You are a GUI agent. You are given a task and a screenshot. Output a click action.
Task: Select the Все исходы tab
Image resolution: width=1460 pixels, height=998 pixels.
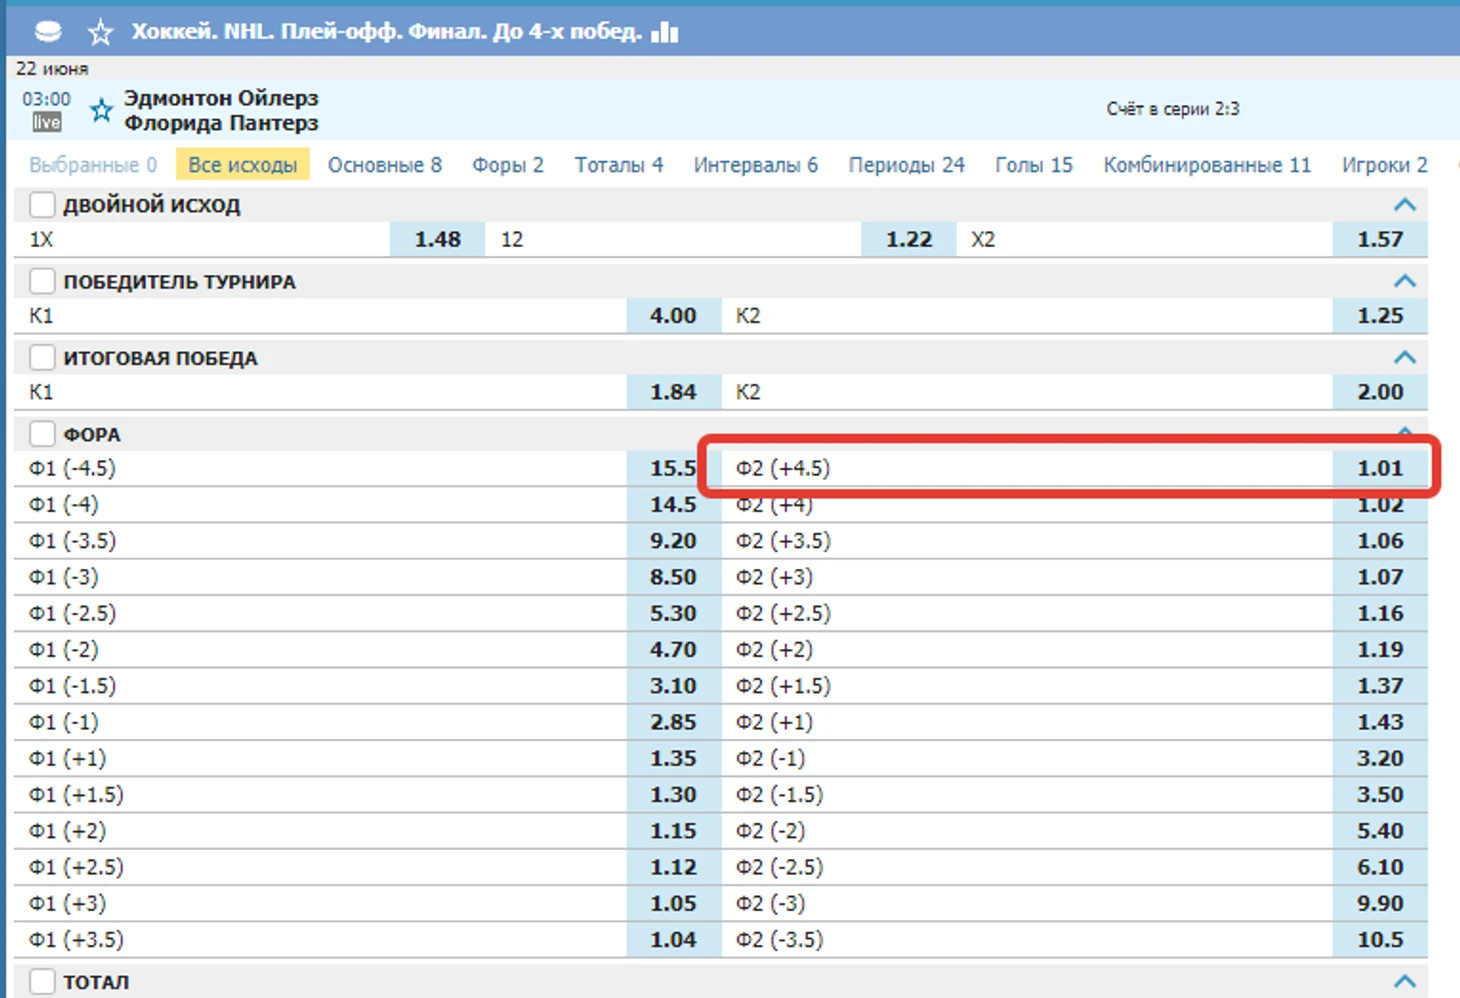[x=243, y=165]
